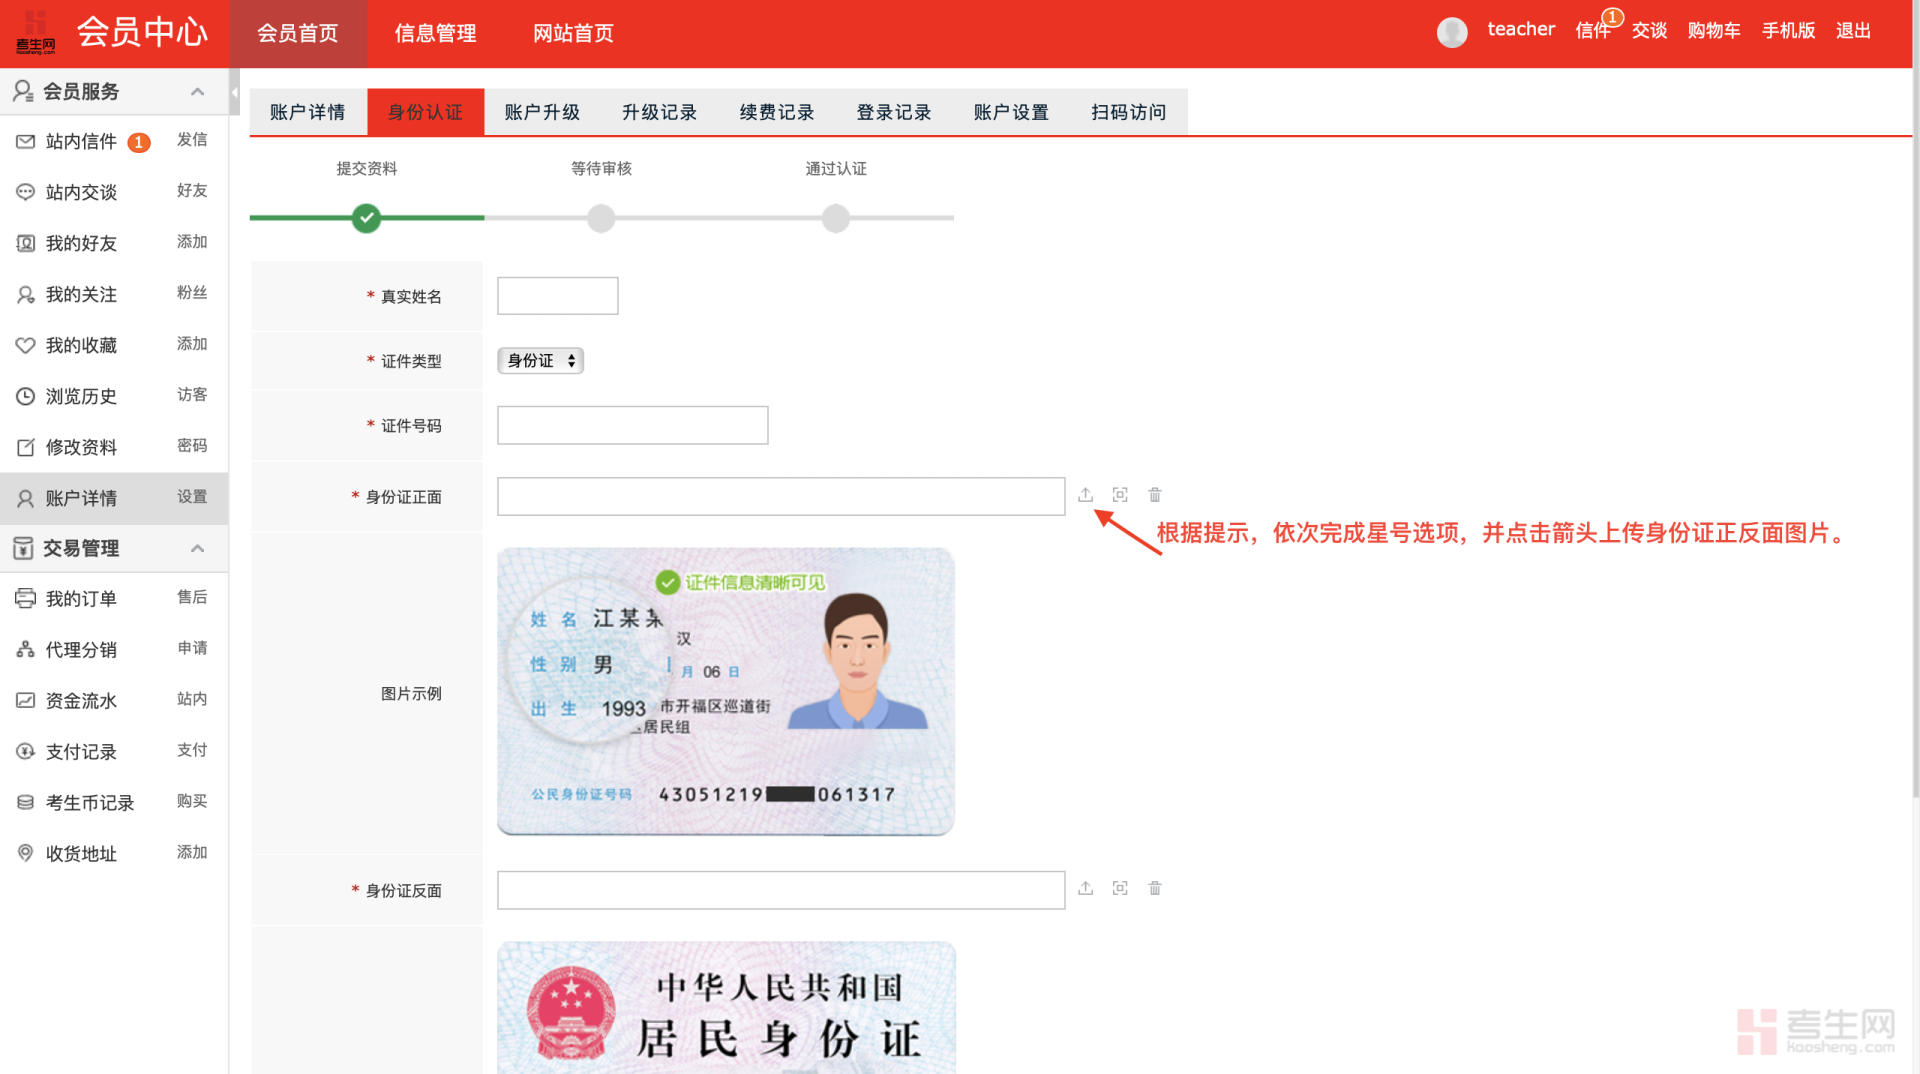
Task: Open the 证件类型 dropdown
Action: (x=540, y=360)
